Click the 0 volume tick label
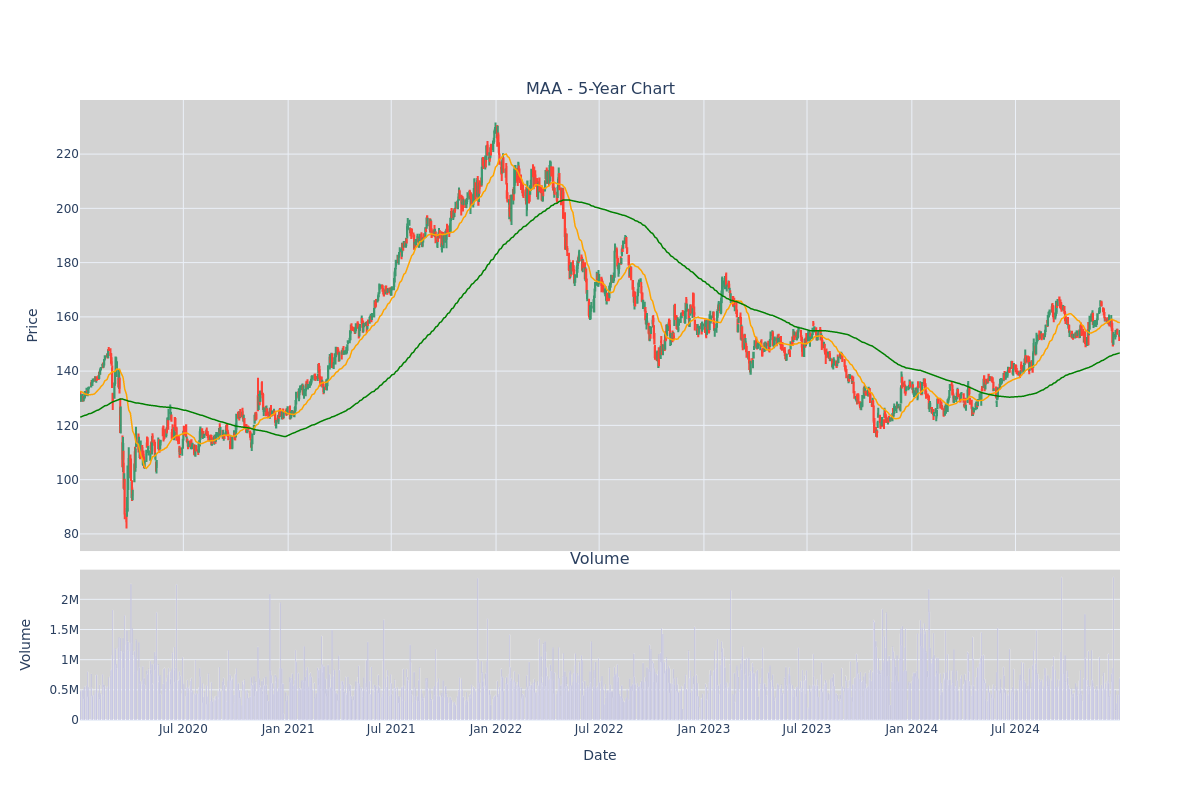Viewport: 1200px width, 800px height. click(x=75, y=719)
